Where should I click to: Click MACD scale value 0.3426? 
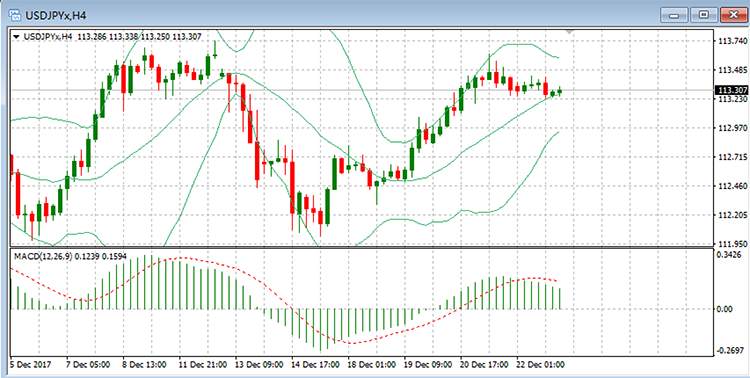coord(729,254)
